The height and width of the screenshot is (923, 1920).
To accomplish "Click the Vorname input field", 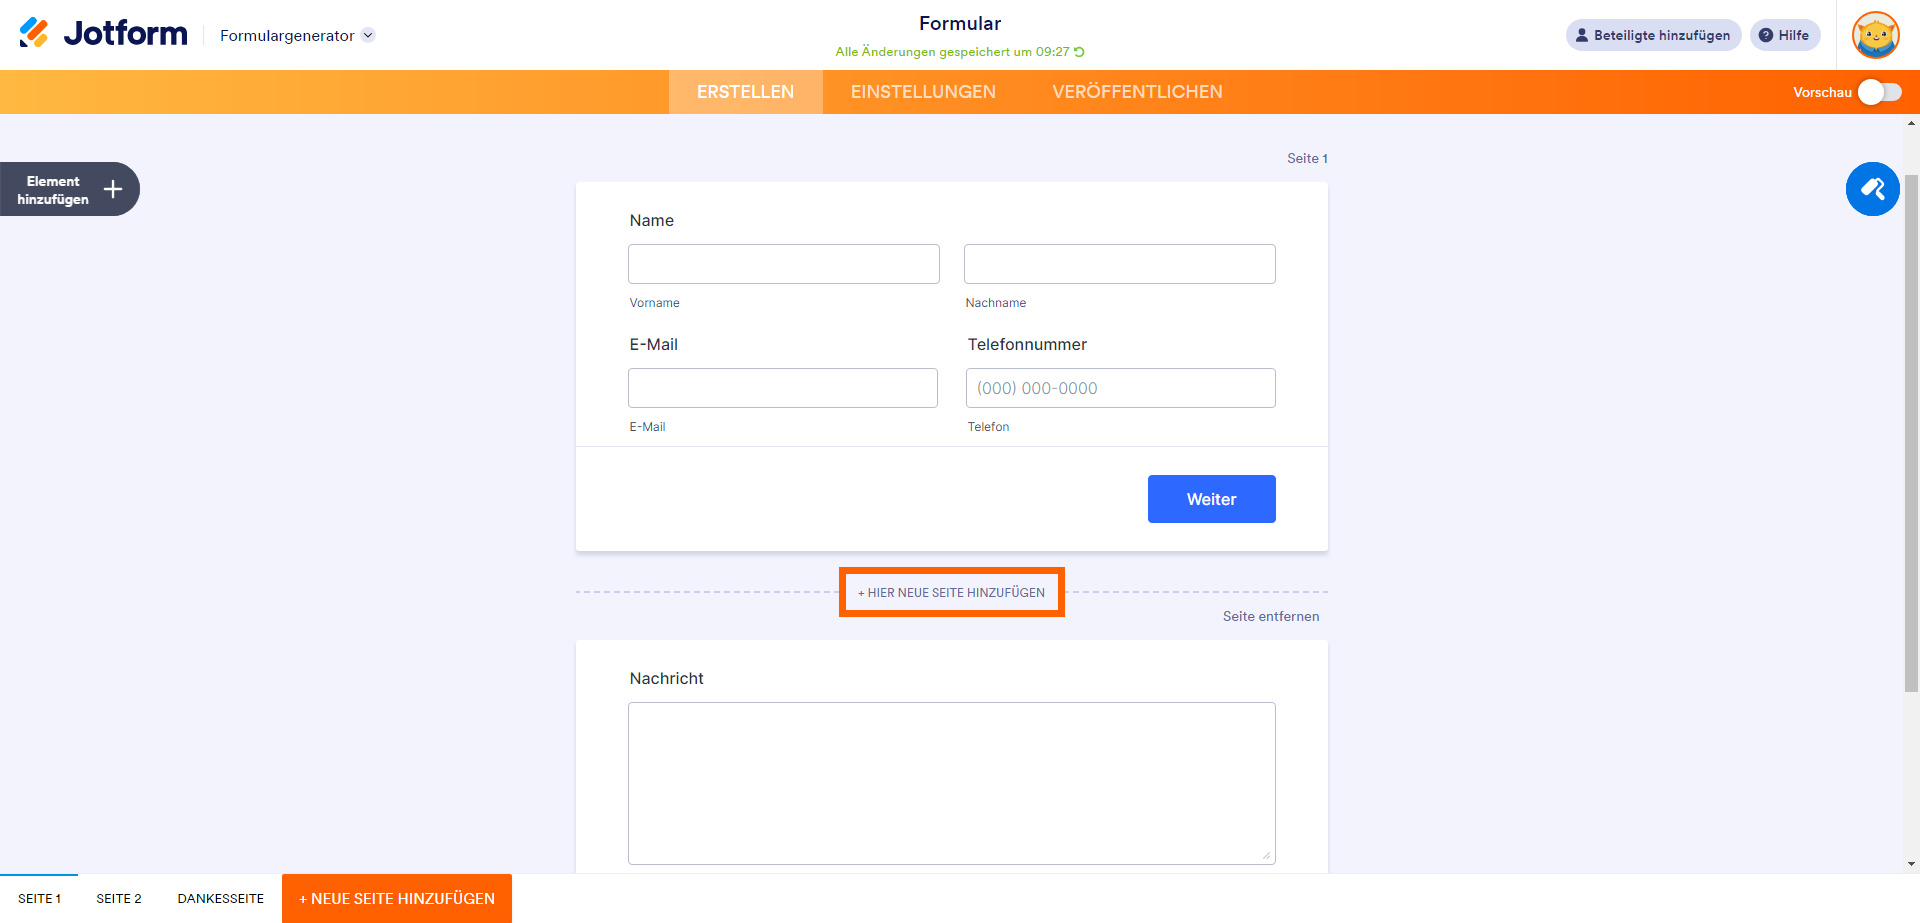I will tap(784, 264).
